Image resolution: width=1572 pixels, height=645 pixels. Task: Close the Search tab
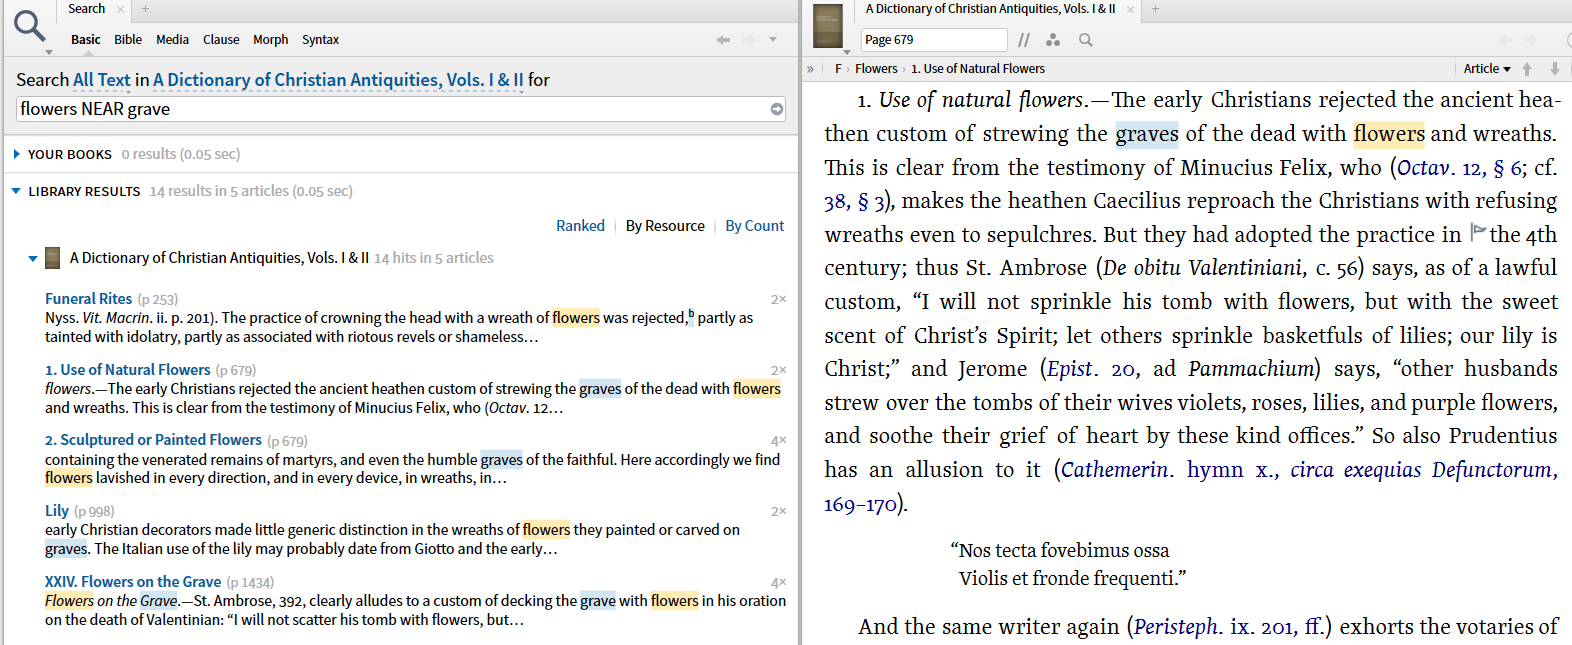121,9
